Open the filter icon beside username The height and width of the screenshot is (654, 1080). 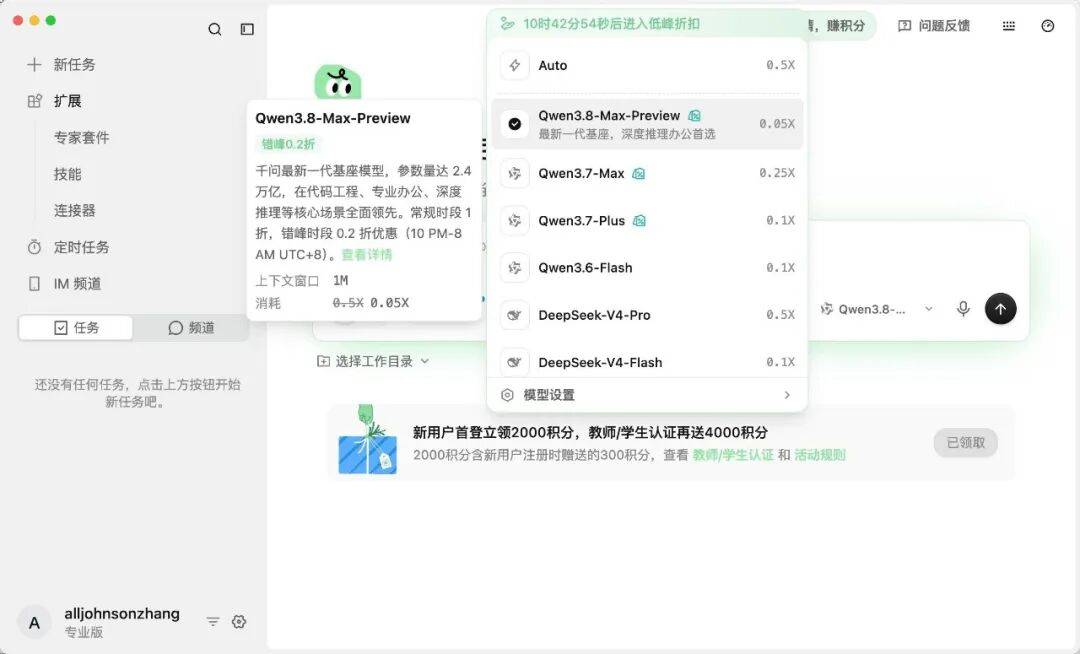[x=213, y=622]
